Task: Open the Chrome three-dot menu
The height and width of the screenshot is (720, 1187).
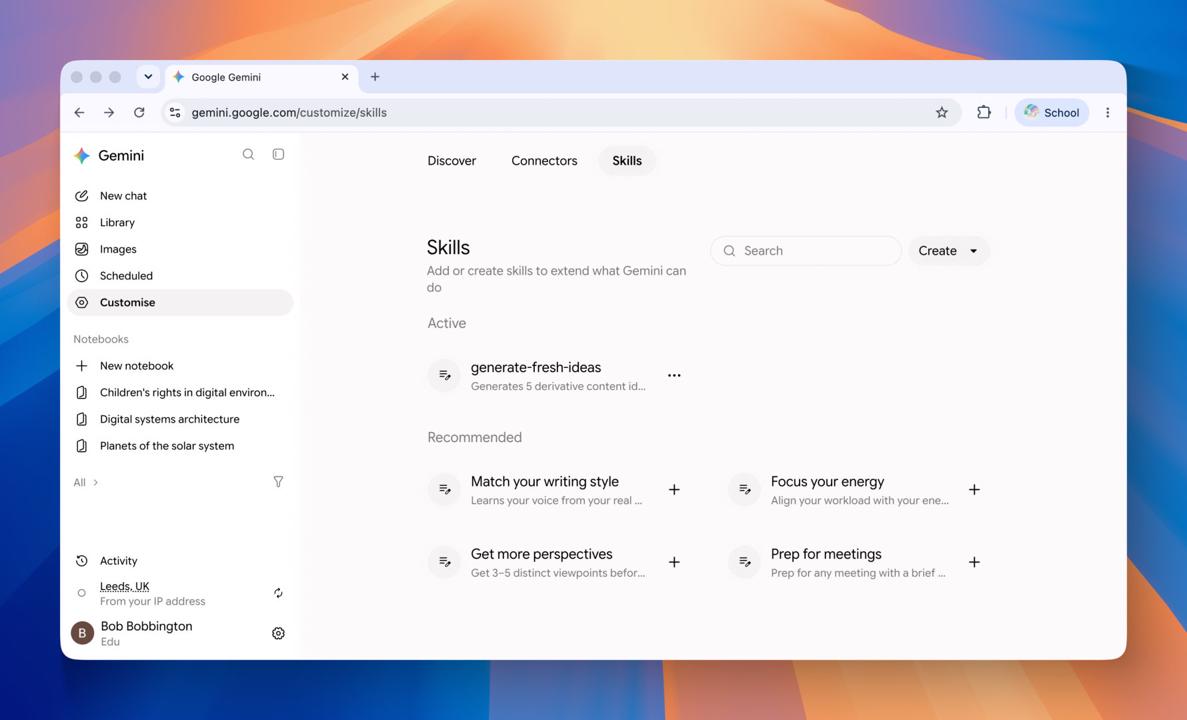Action: pyautogui.click(x=1108, y=112)
